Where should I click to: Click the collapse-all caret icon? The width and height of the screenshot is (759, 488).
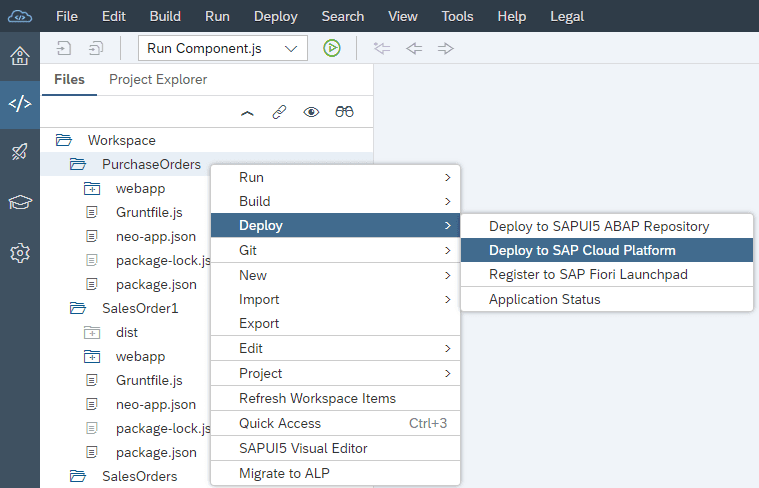coord(247,112)
